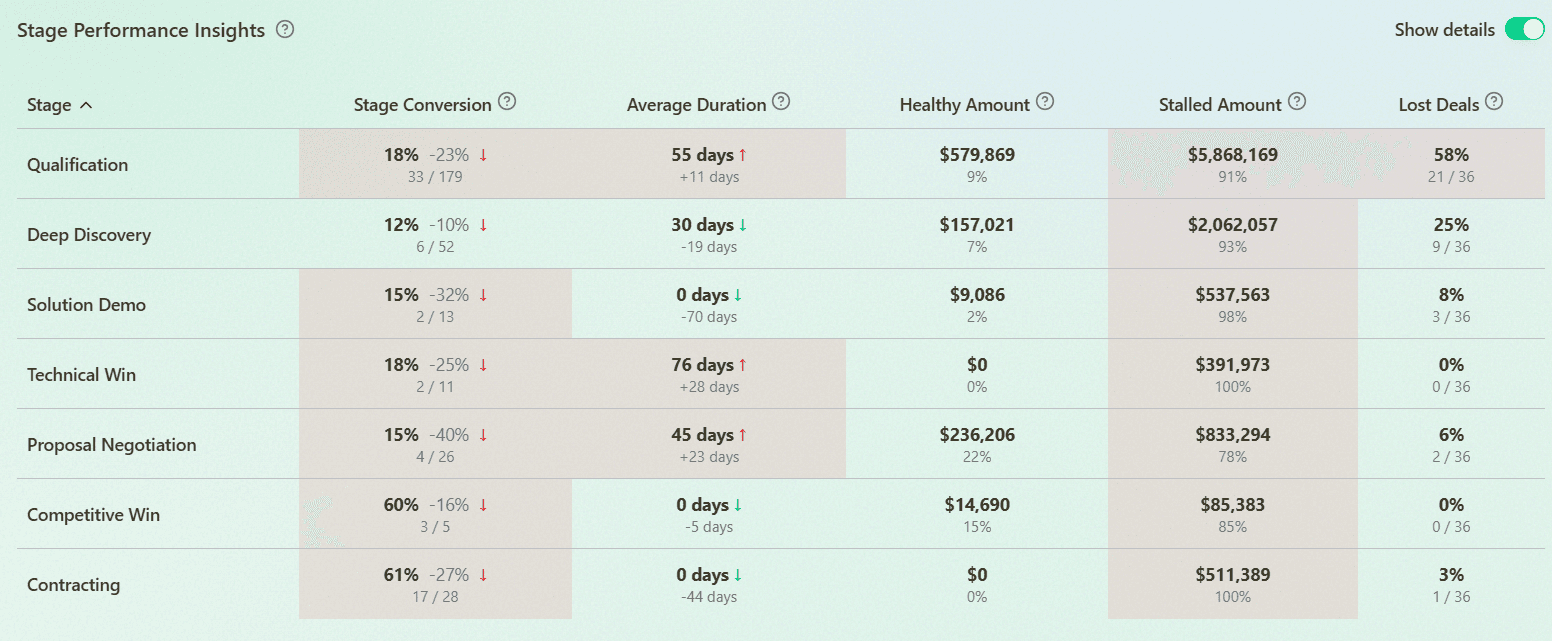Open the Qualification stage entry

click(x=77, y=164)
